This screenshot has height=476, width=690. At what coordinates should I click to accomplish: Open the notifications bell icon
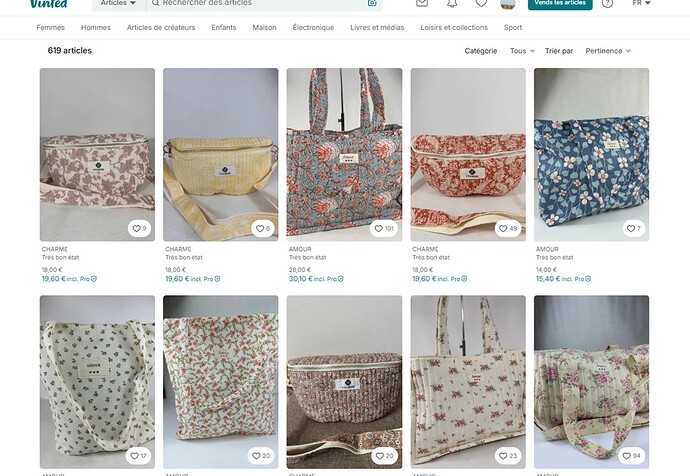coord(452,3)
